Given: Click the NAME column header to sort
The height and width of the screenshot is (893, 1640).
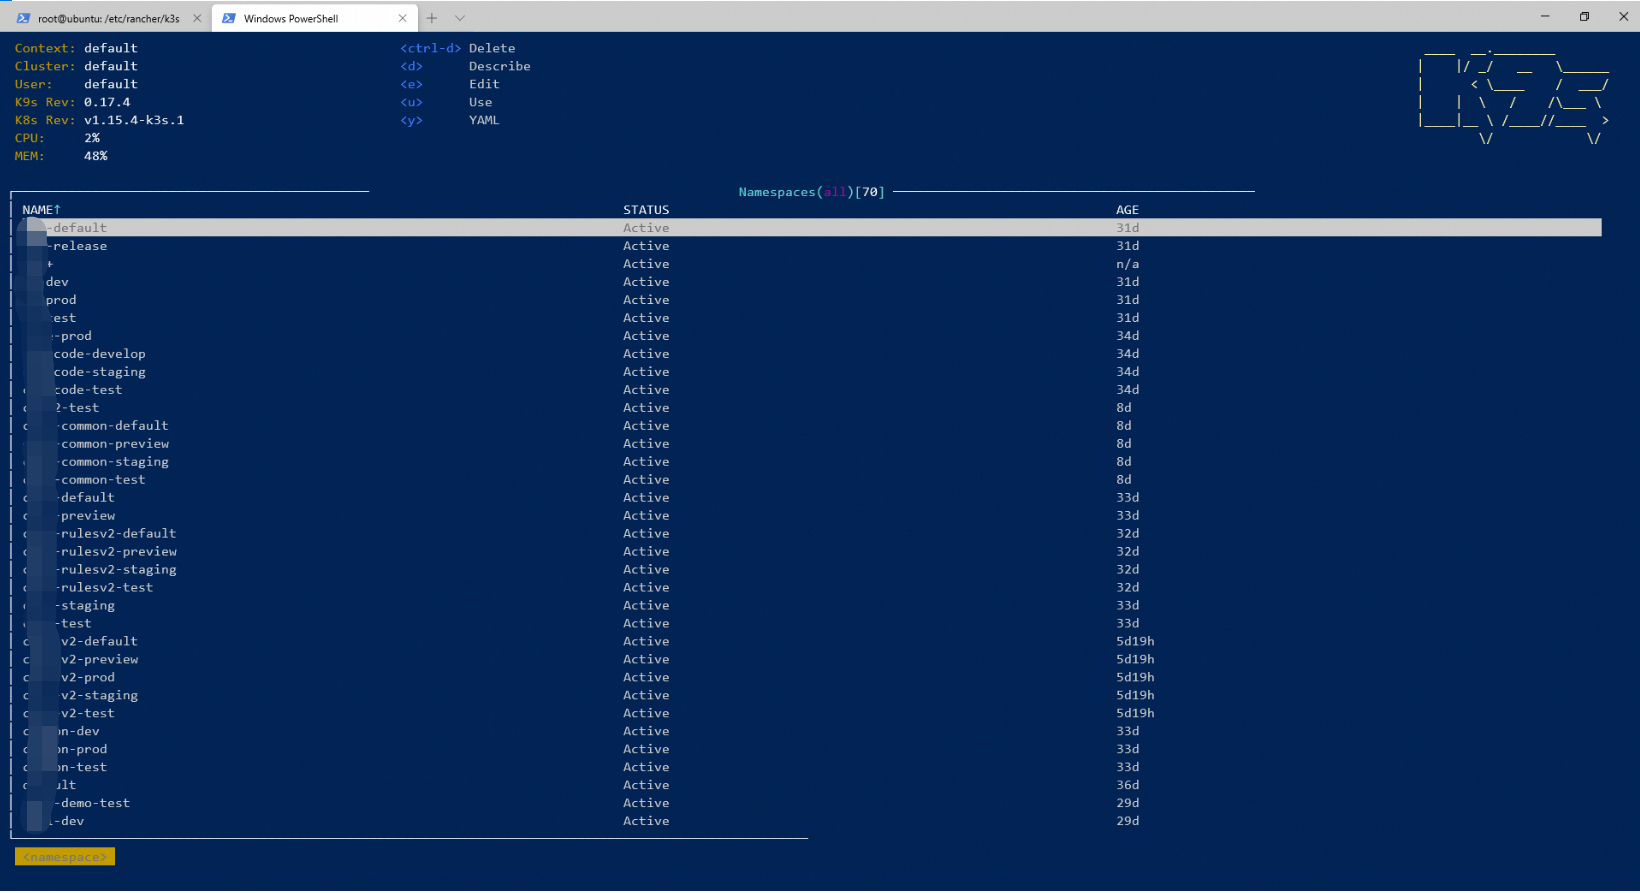Looking at the screenshot, I should point(42,210).
